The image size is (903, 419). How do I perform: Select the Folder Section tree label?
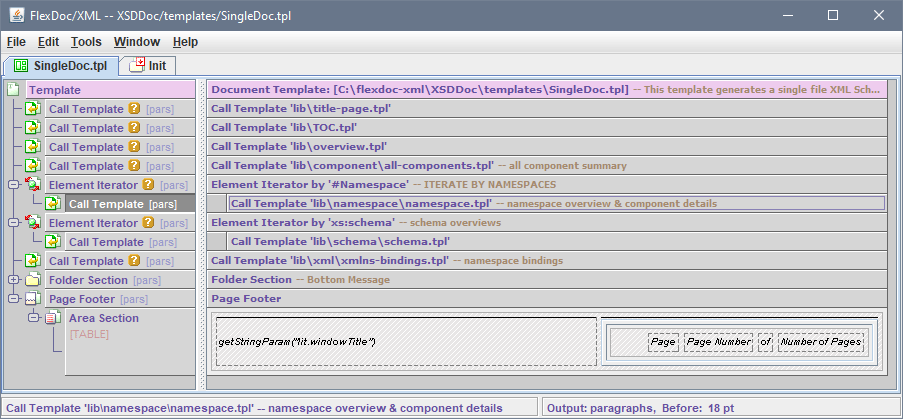(x=88, y=280)
